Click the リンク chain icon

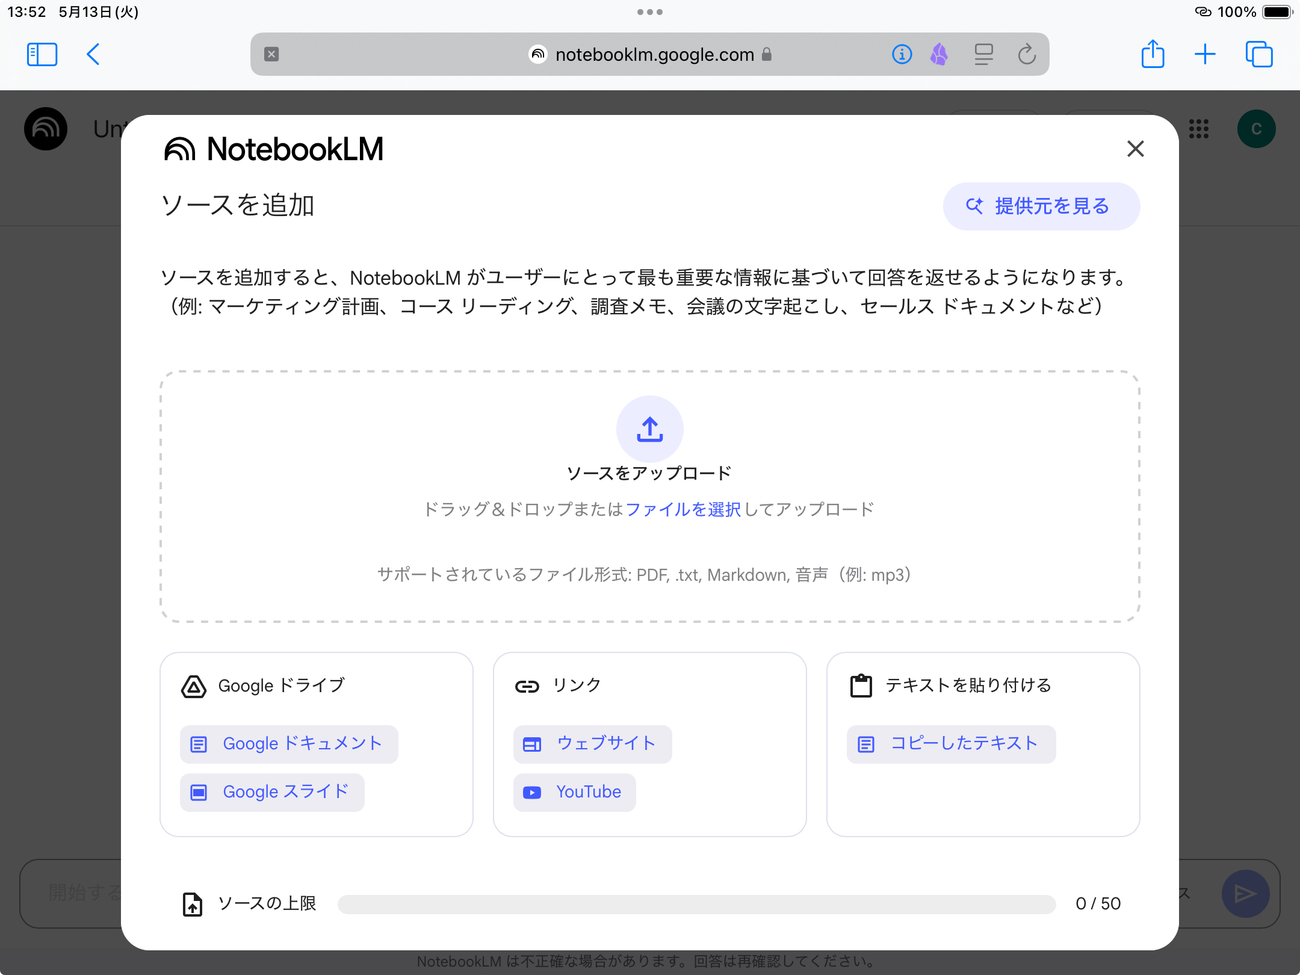[527, 686]
